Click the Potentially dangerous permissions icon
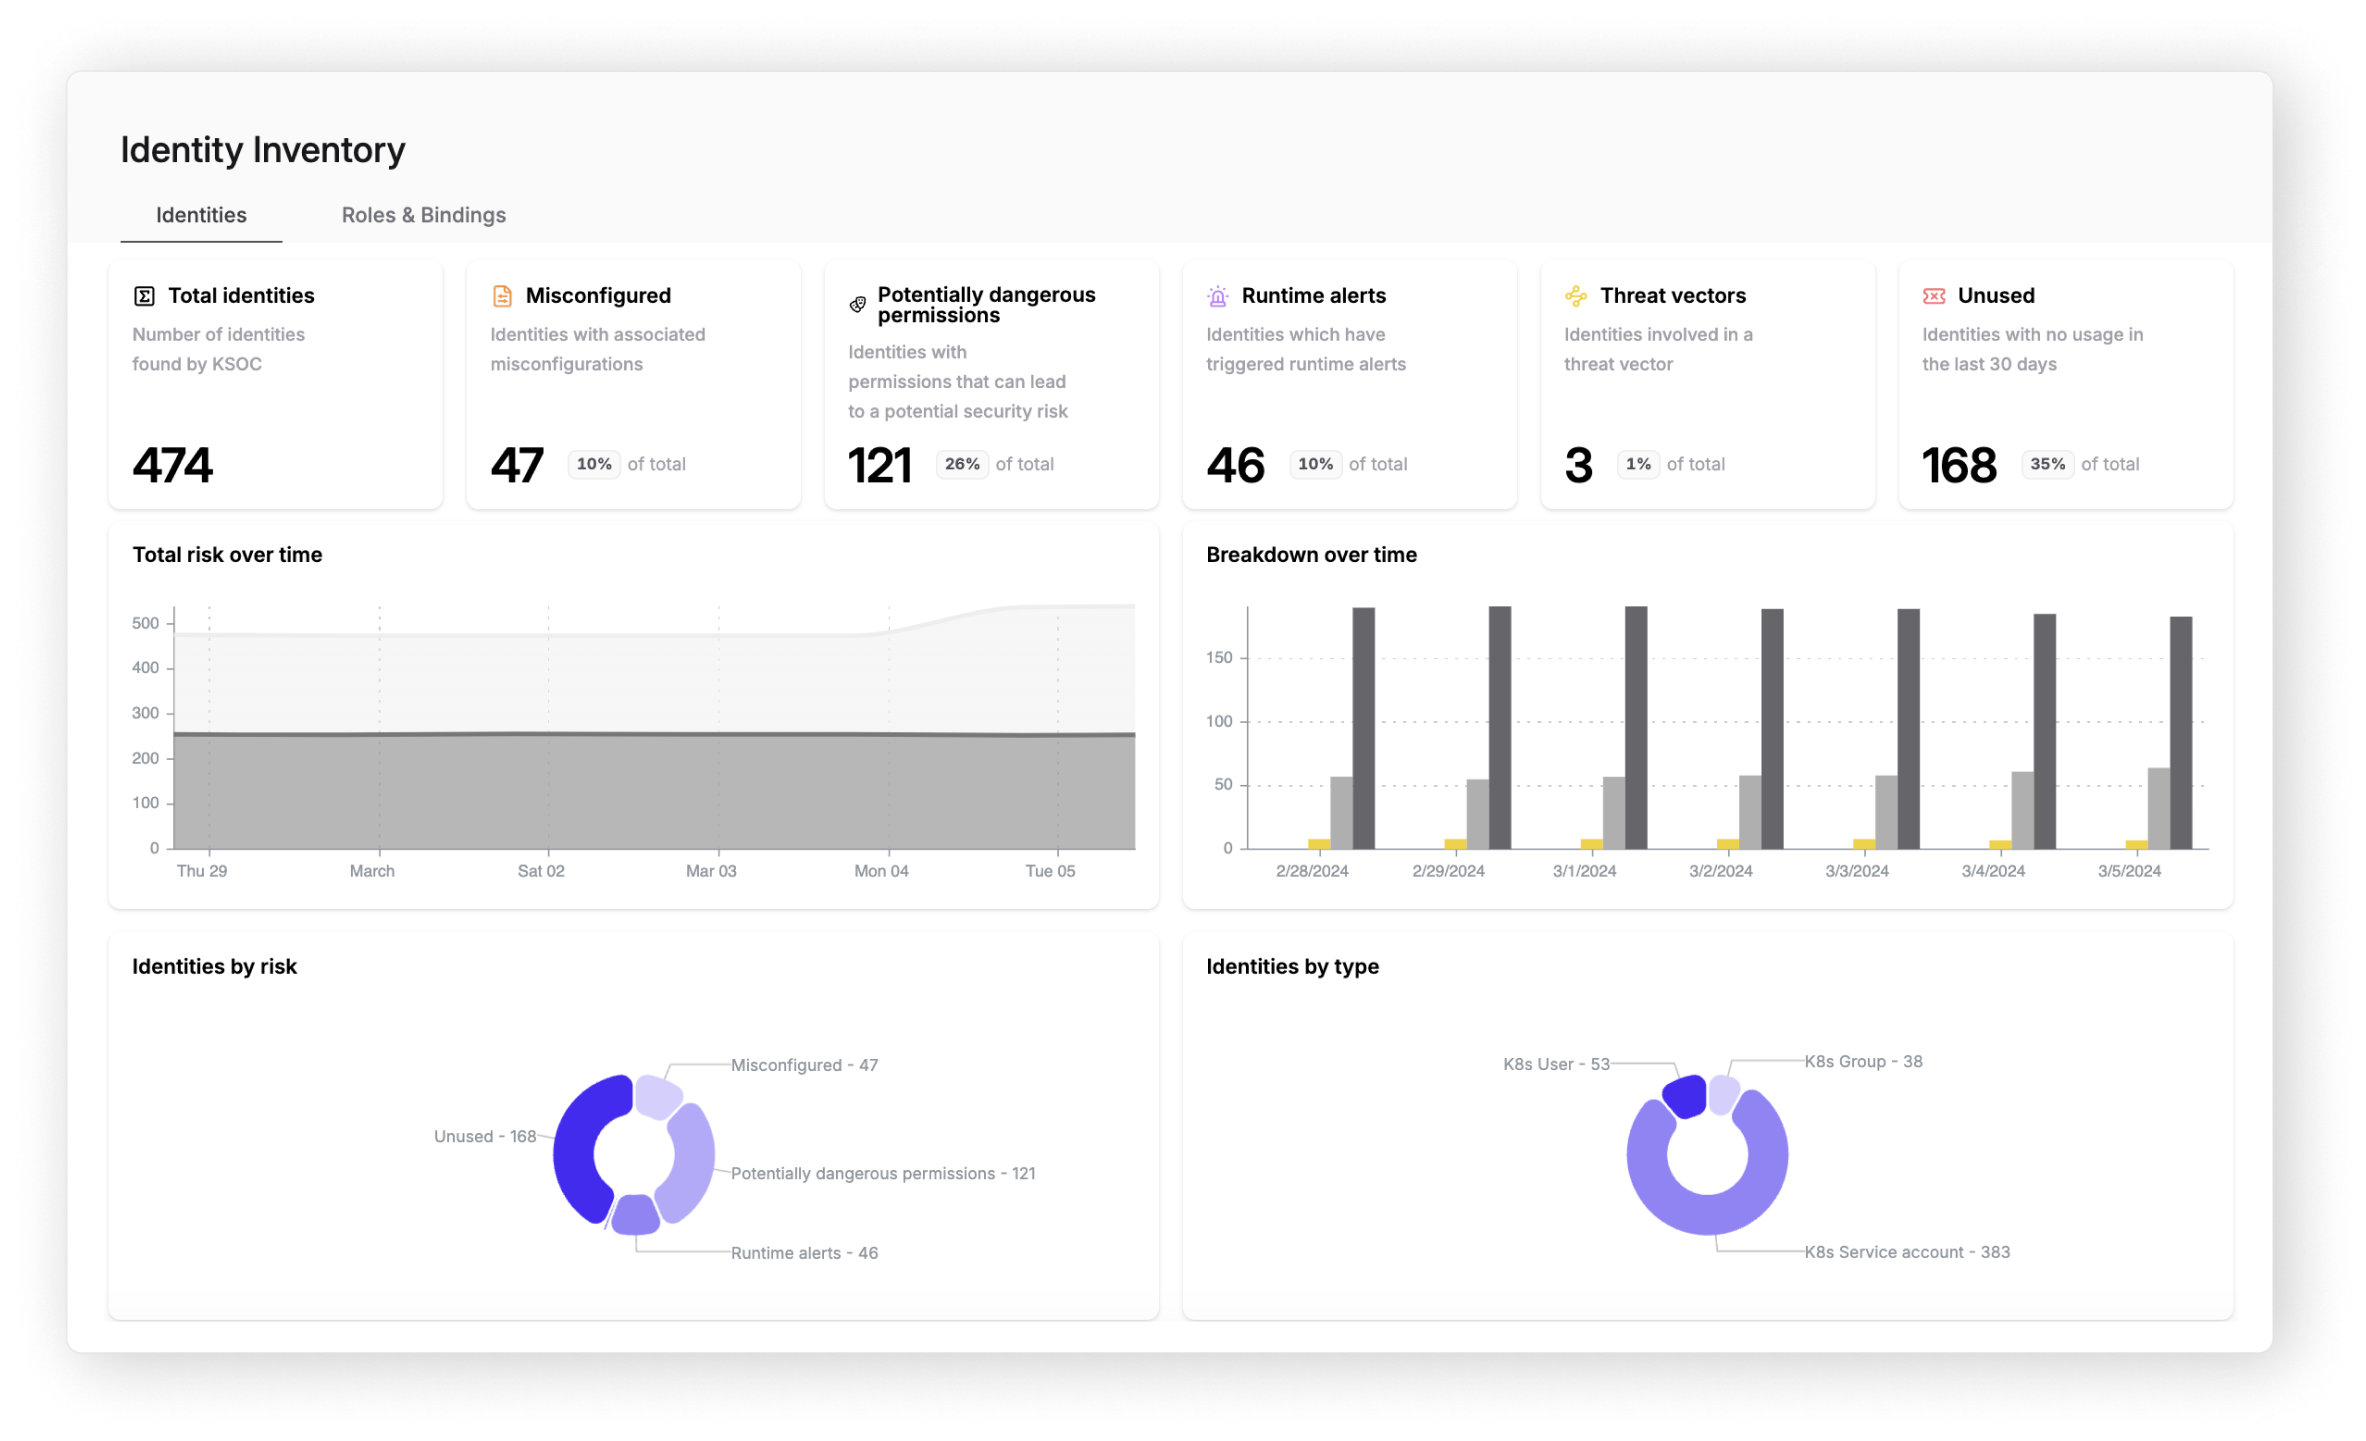 click(857, 304)
